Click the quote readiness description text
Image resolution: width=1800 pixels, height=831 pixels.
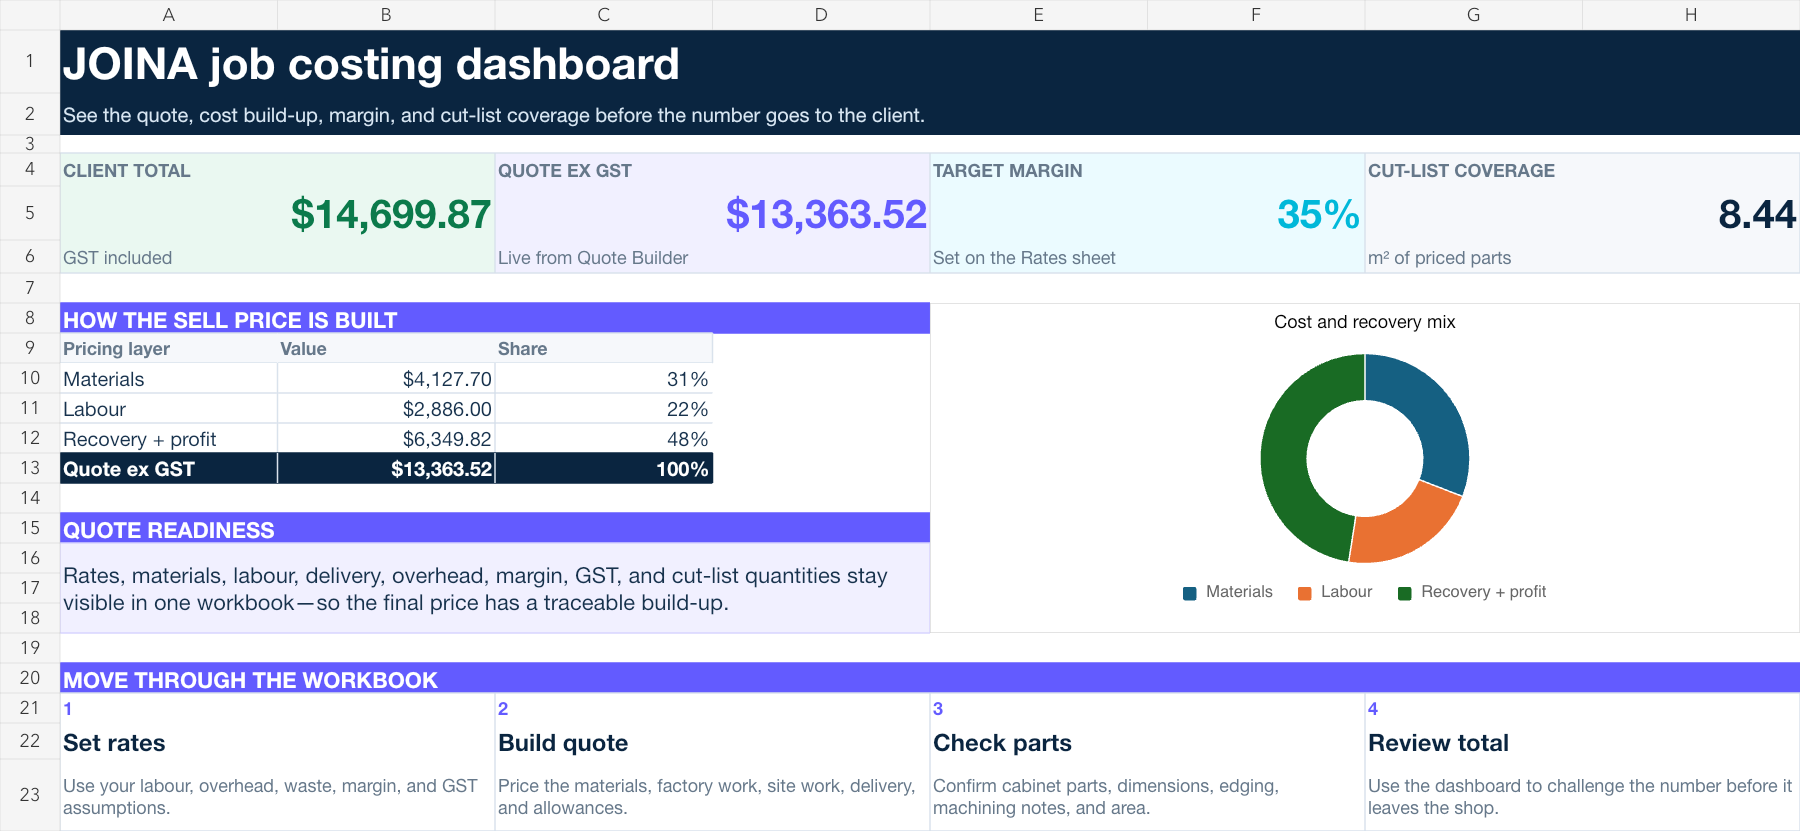(475, 589)
